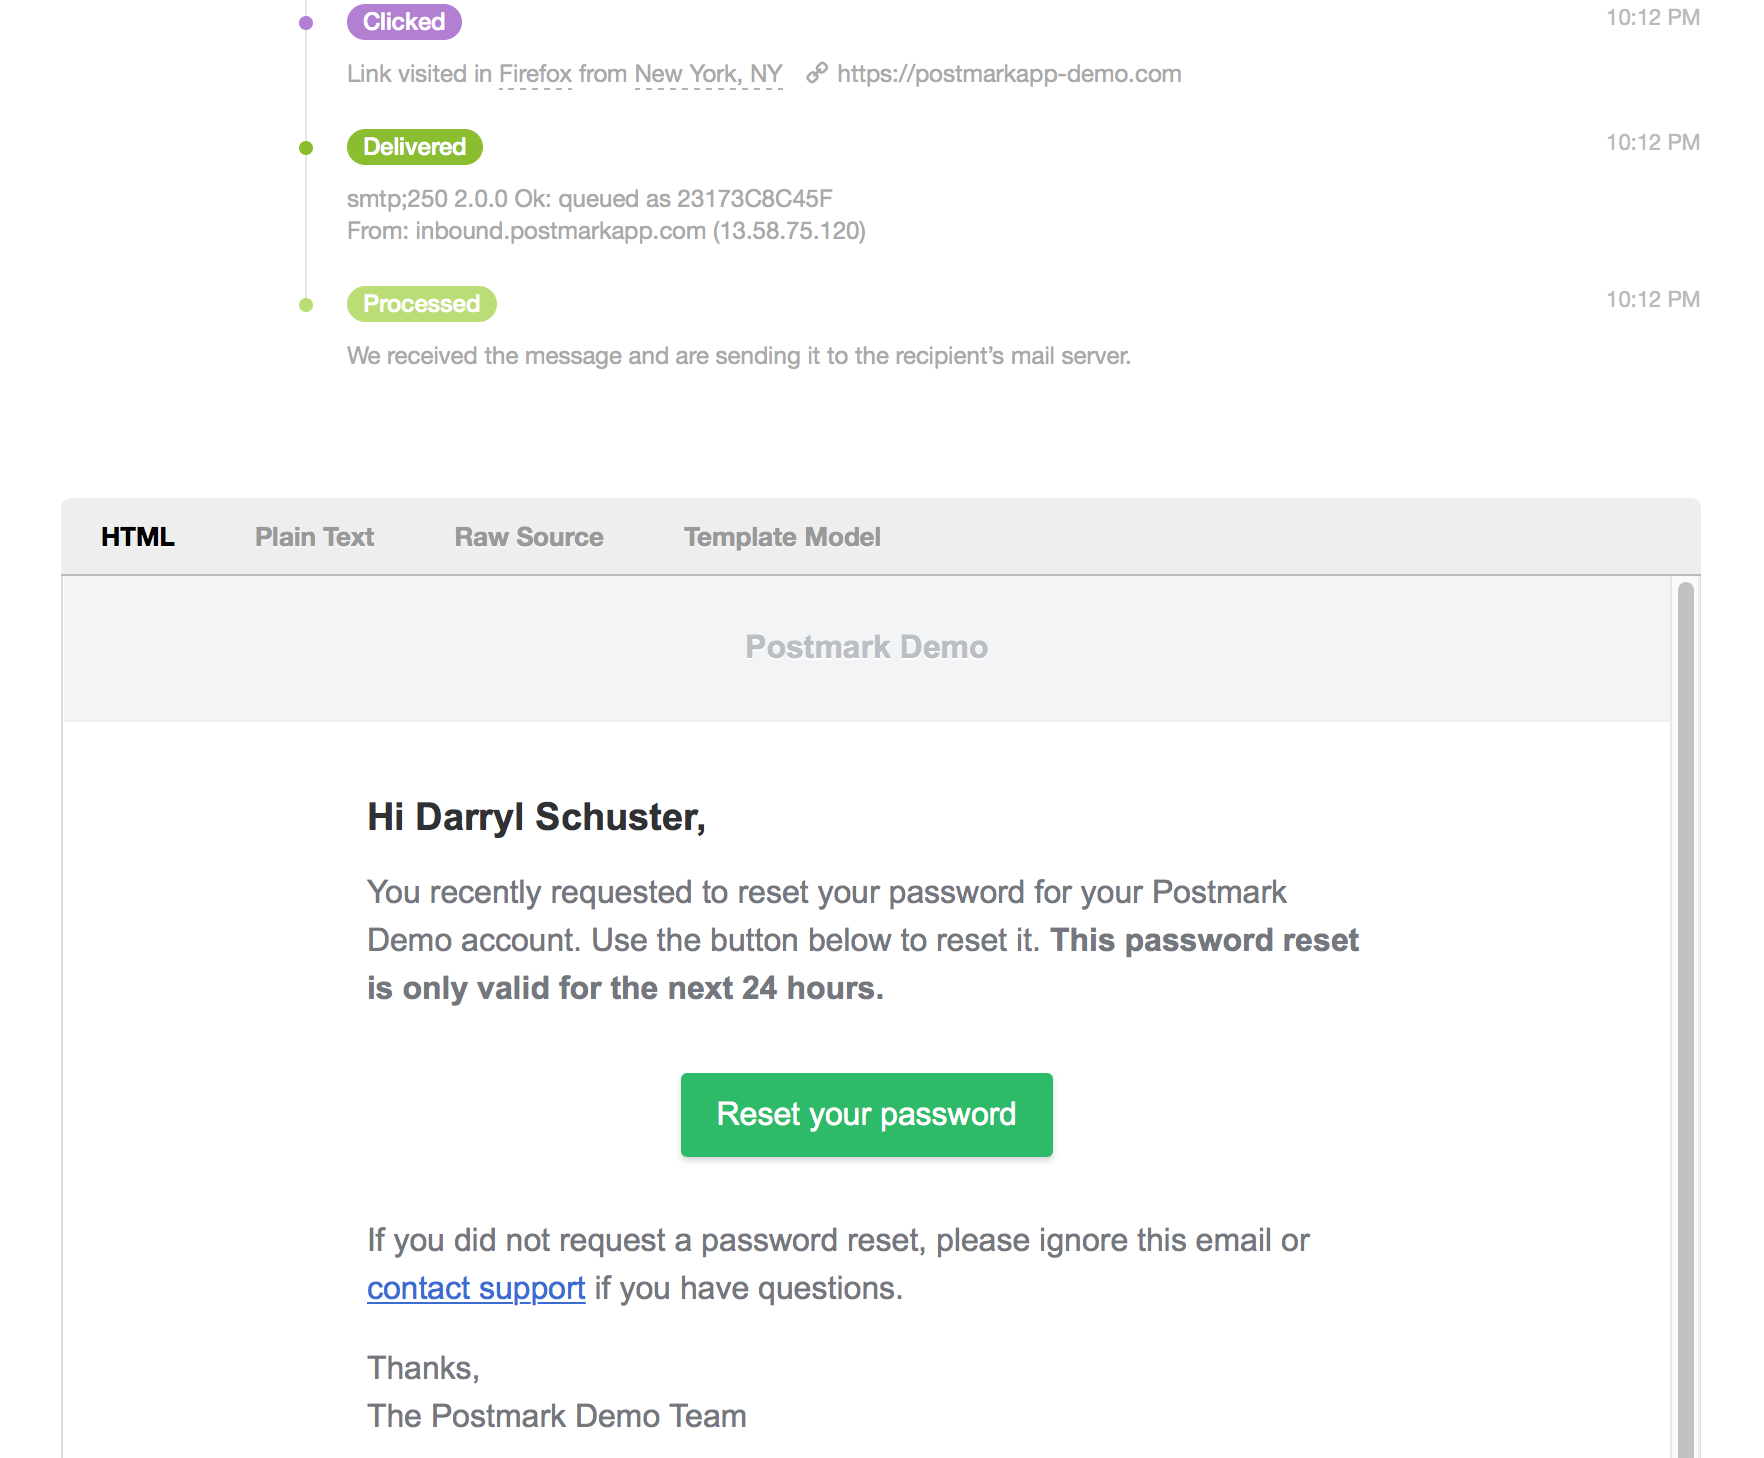Select the Template Model tab

782,537
